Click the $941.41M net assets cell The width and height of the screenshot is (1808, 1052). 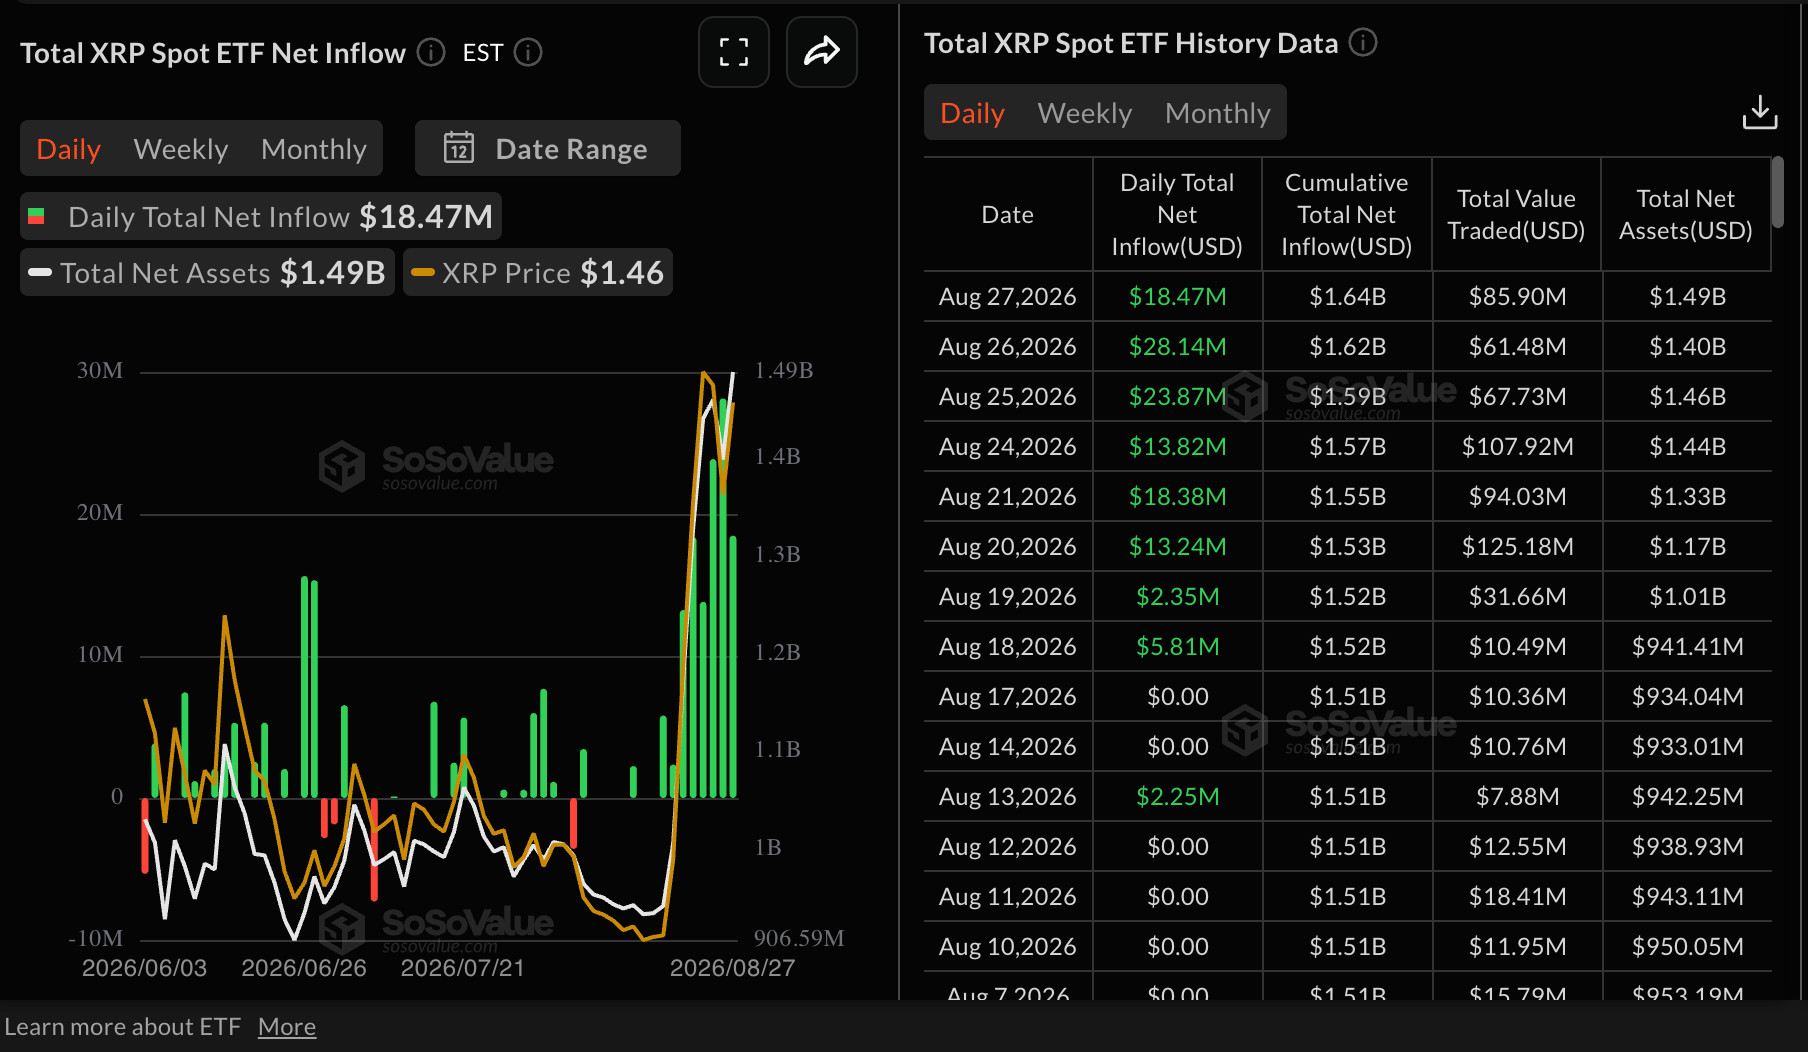1687,646
